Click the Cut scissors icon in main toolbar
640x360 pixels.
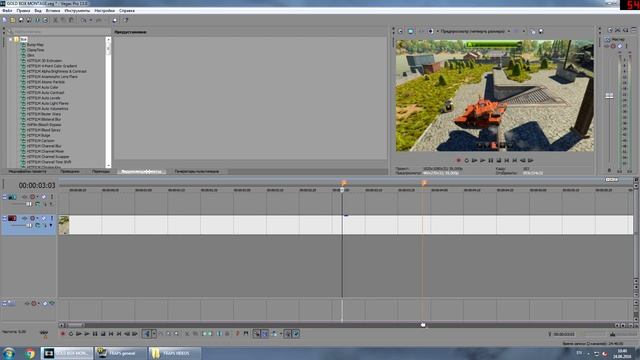tap(56, 20)
